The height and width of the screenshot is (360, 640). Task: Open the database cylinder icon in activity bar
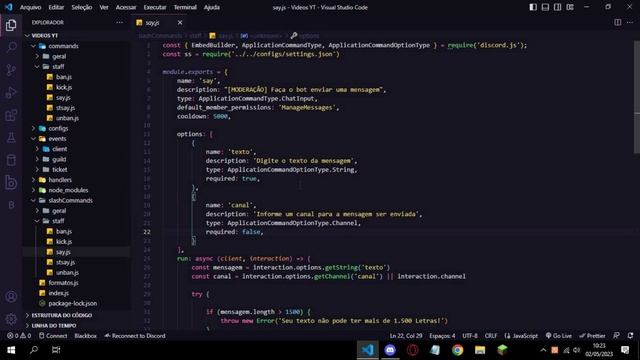pos(11,160)
